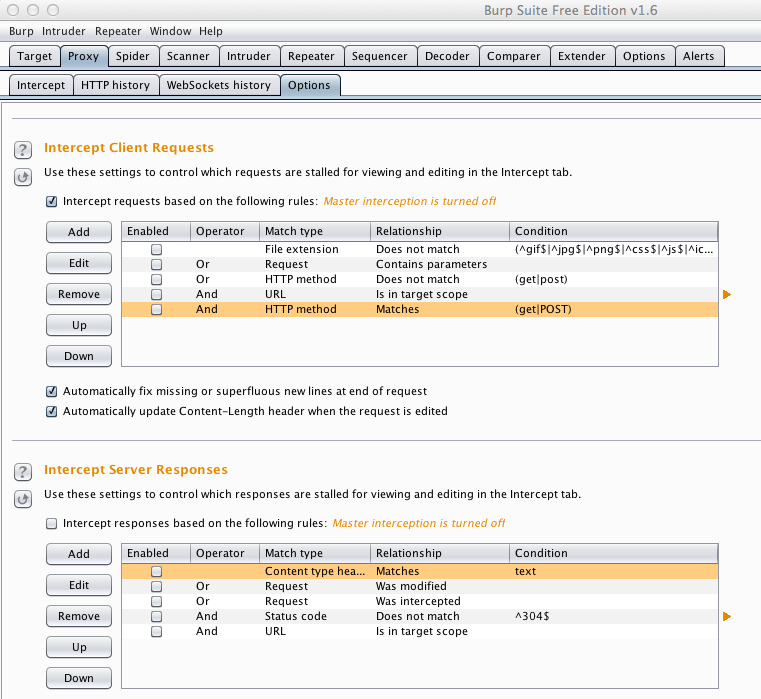Viewport: 761px width, 699px height.
Task: Enable the File extension rule checkbox
Action: (156, 249)
